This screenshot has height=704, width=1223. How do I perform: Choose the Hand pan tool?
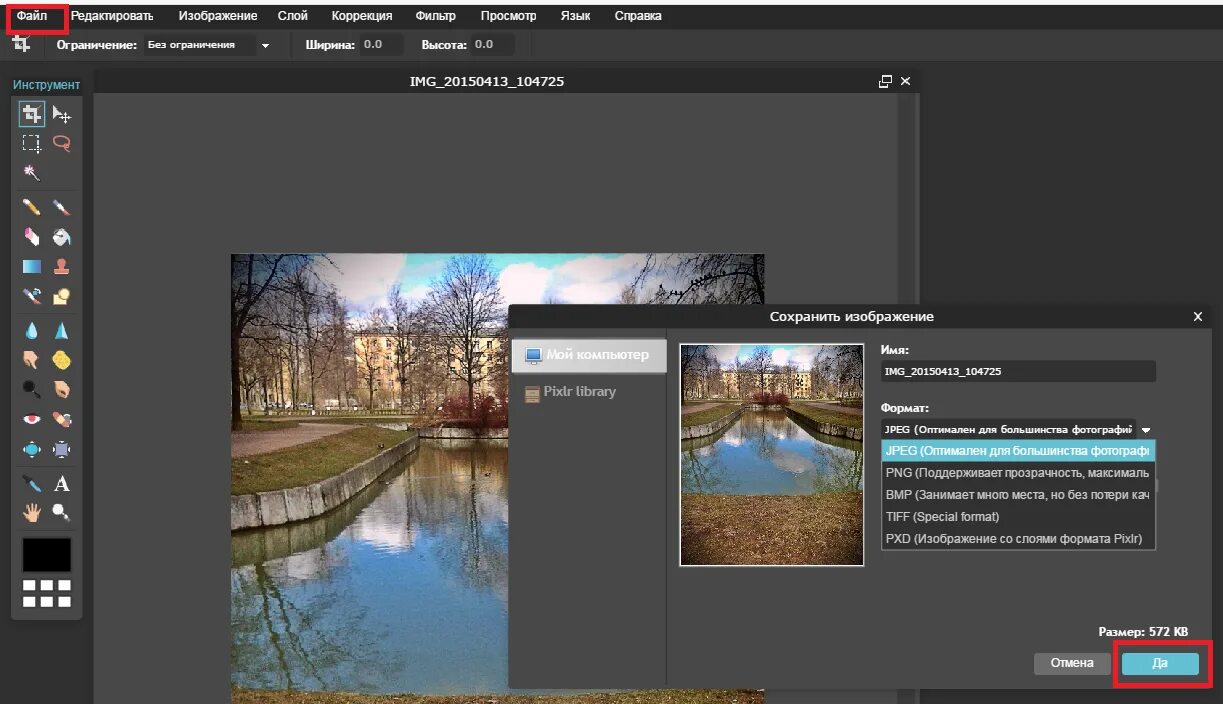click(32, 513)
